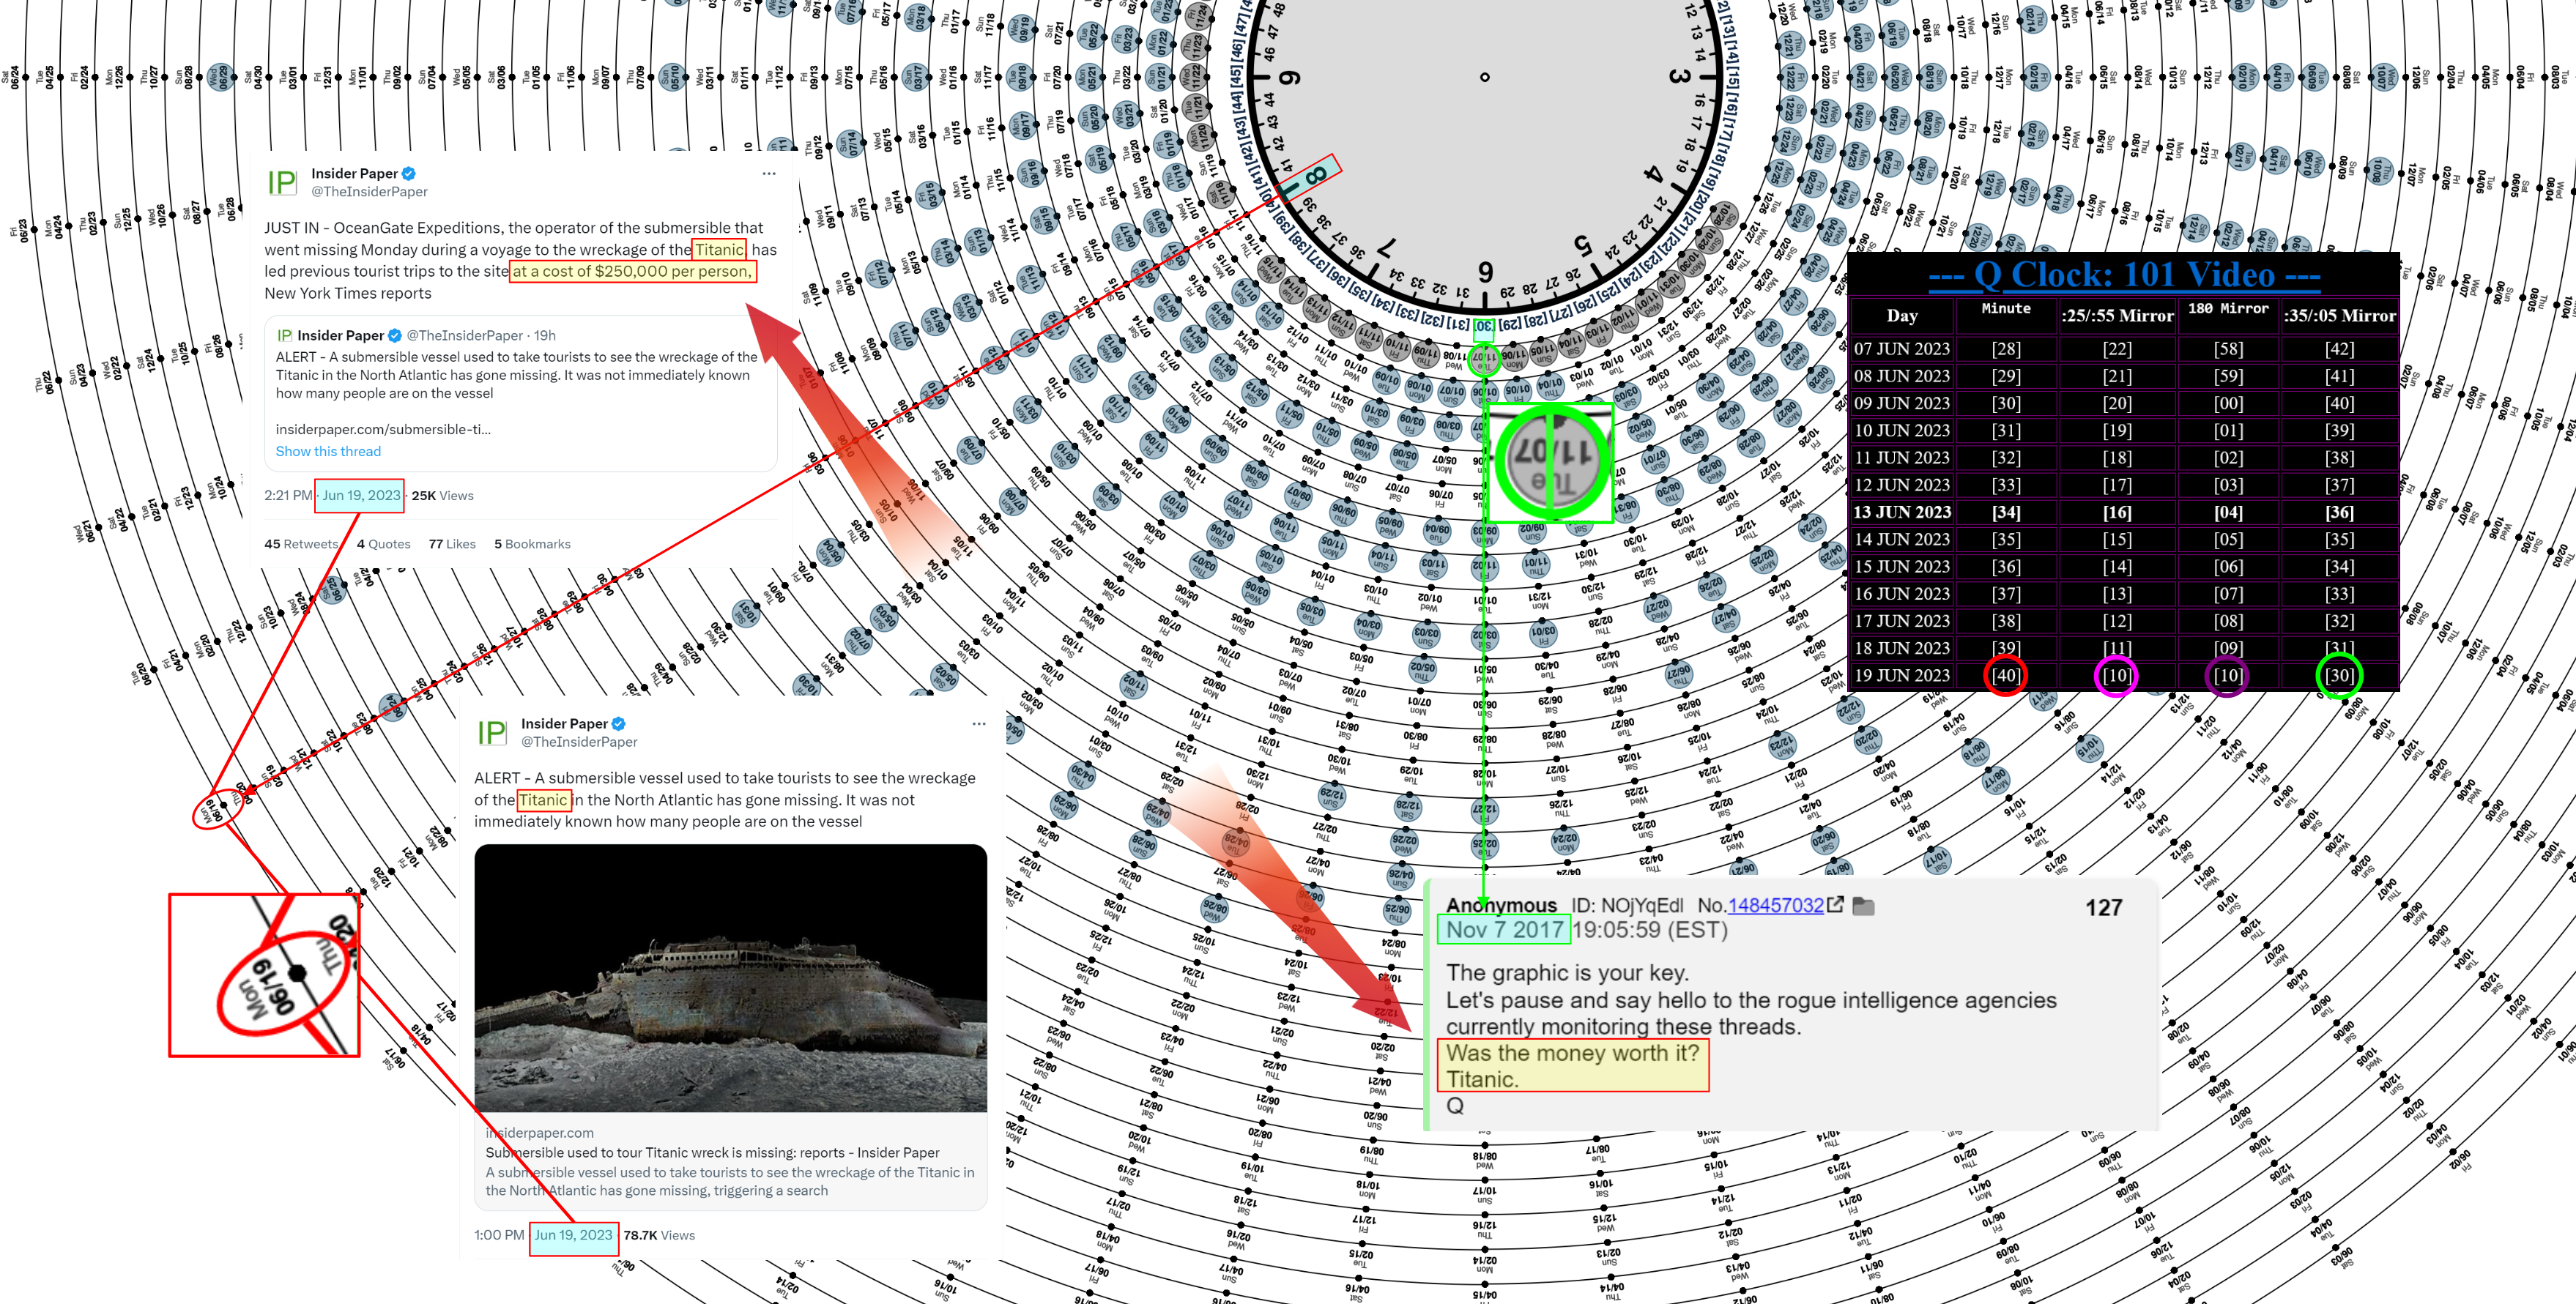2576x1304 pixels.
Task: View the 77 Likes list
Action: (x=452, y=544)
